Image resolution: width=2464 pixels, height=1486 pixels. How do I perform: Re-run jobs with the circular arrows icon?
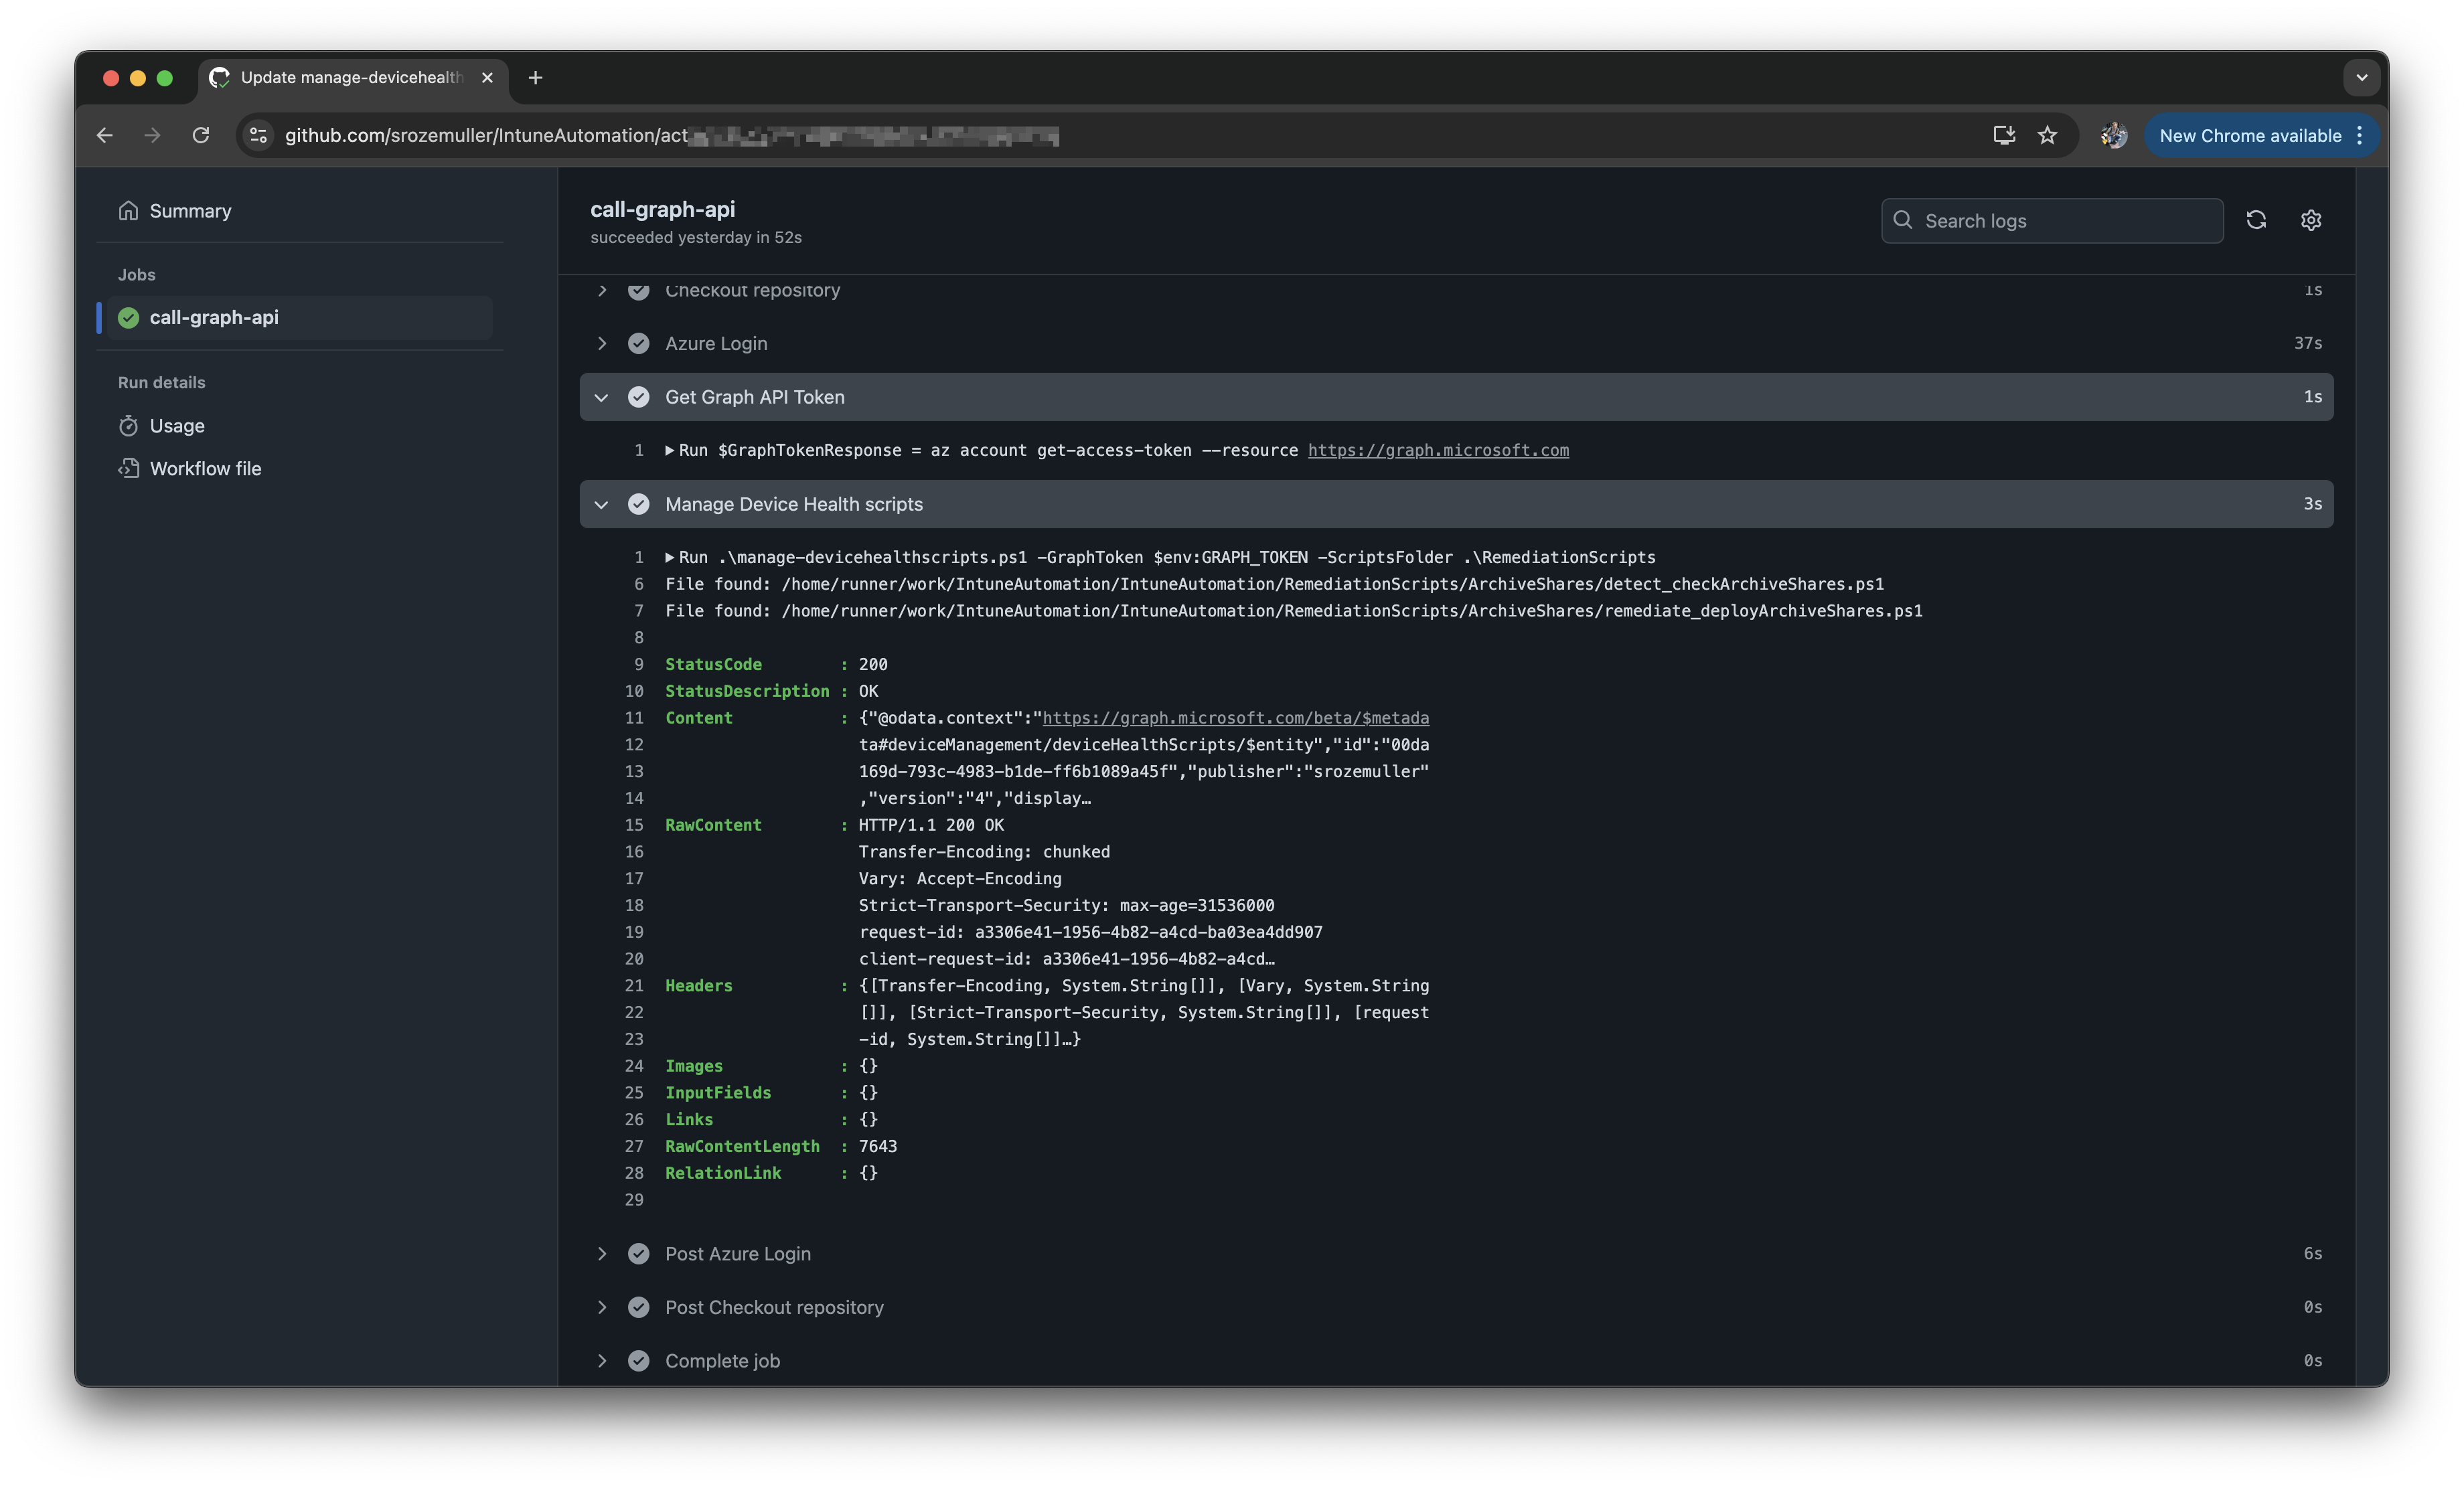(x=2256, y=219)
